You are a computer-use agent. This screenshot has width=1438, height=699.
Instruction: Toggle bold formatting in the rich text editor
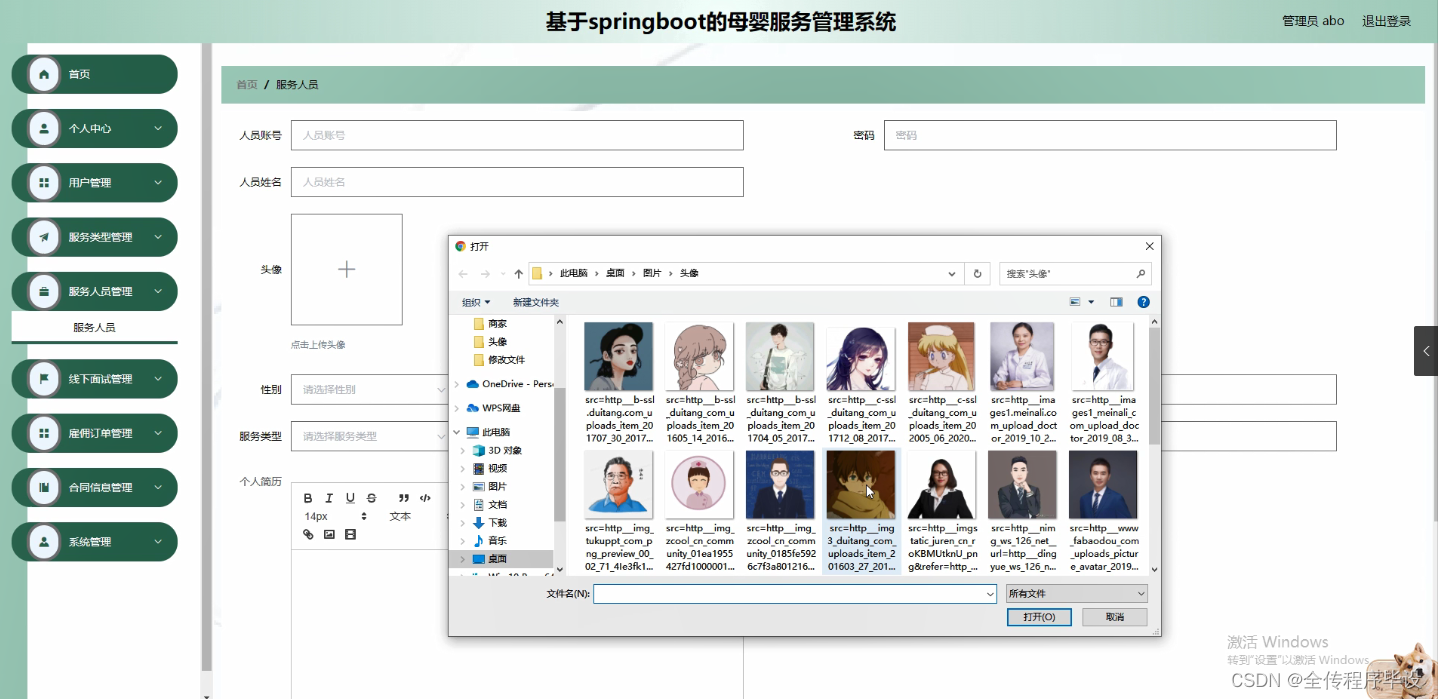pos(308,498)
